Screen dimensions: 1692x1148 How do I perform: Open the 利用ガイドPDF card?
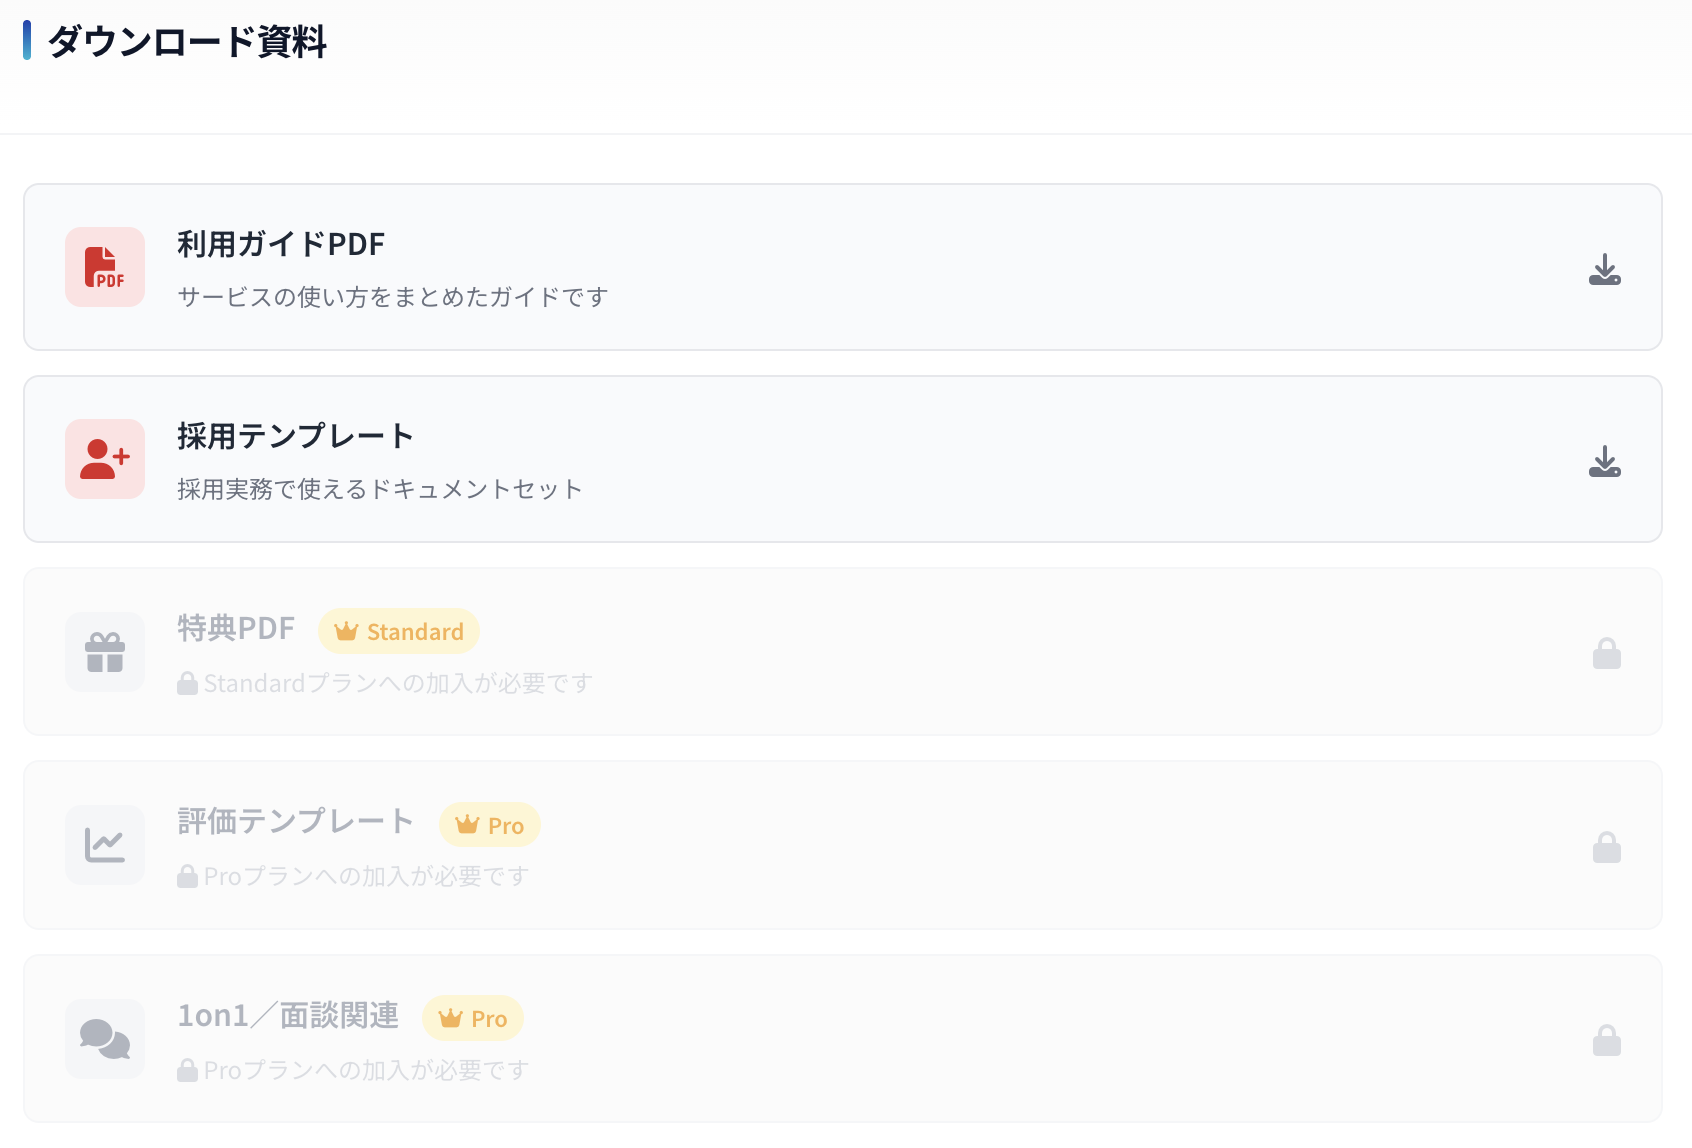tap(846, 267)
